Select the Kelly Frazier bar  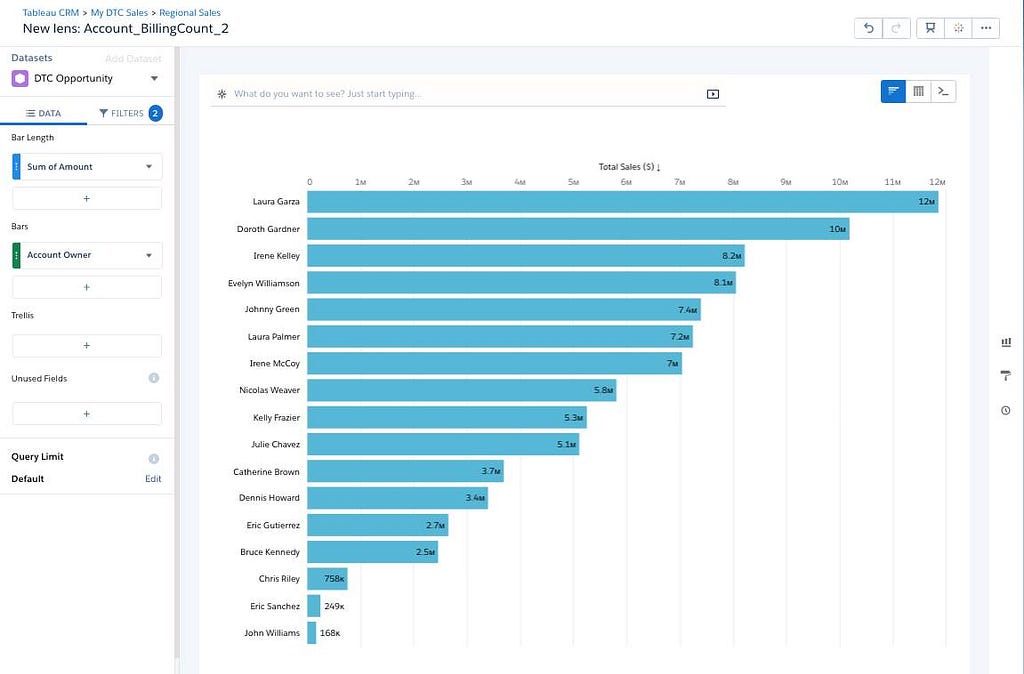pyautogui.click(x=447, y=417)
